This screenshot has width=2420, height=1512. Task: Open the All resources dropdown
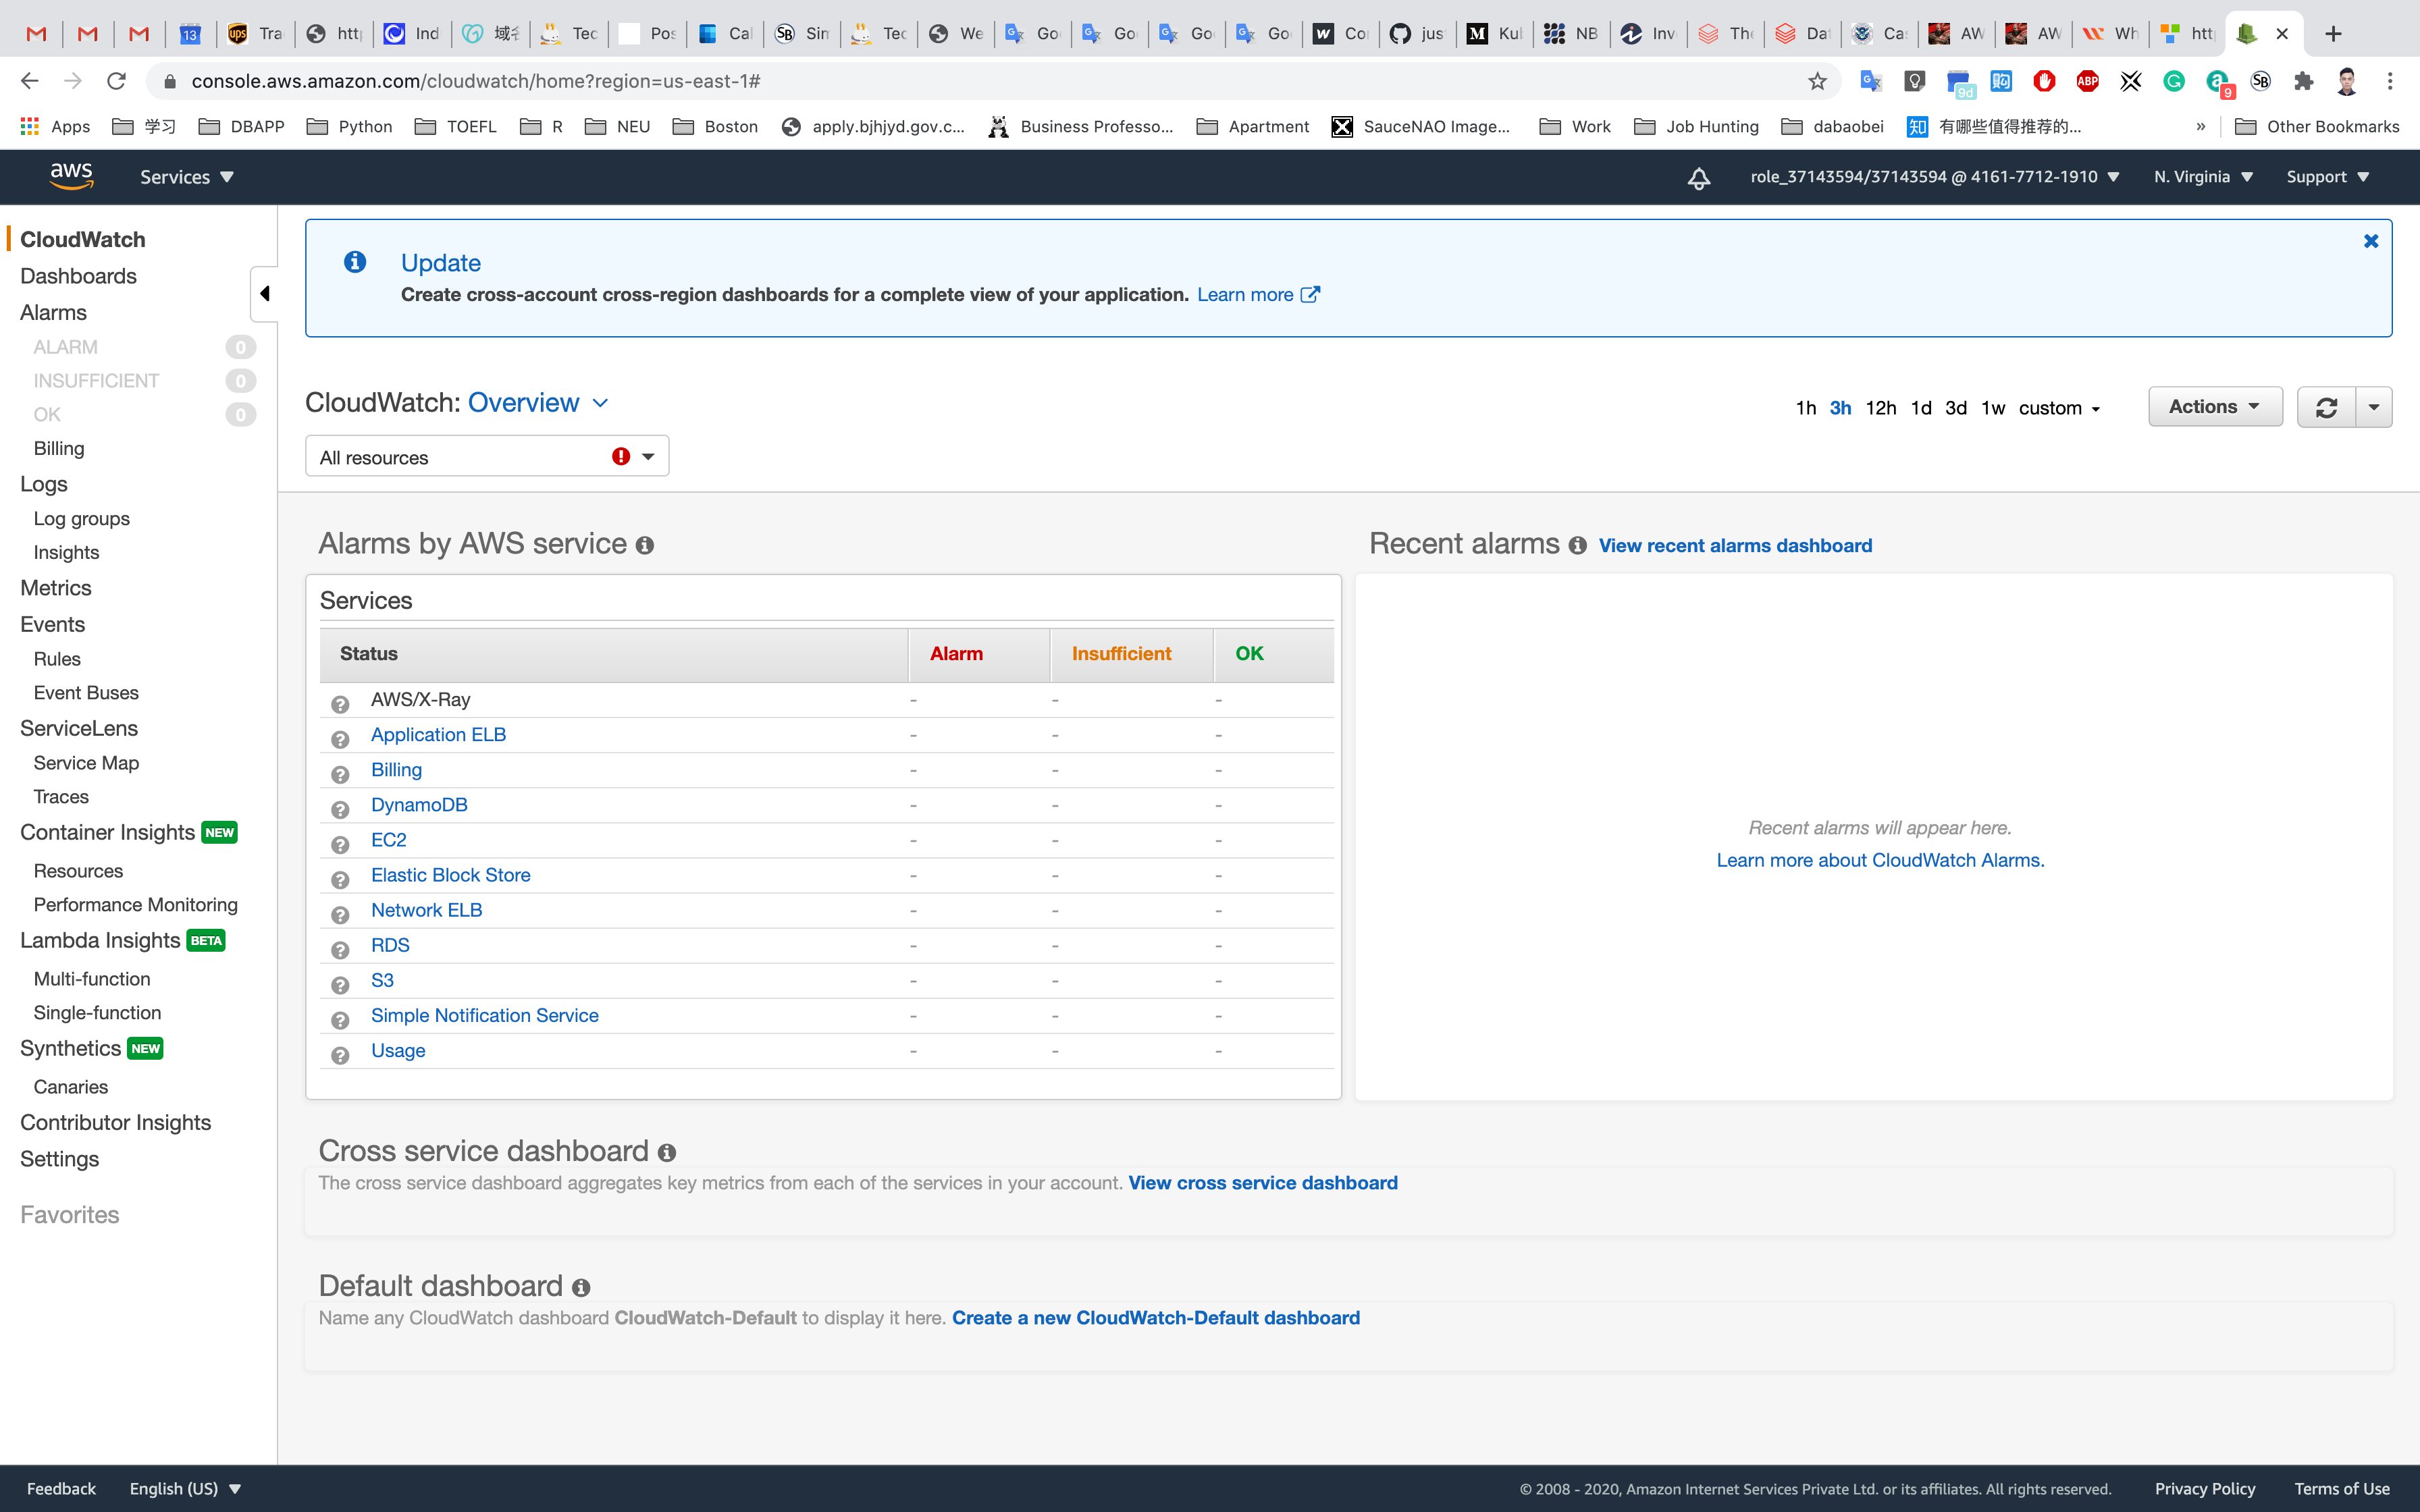point(487,457)
